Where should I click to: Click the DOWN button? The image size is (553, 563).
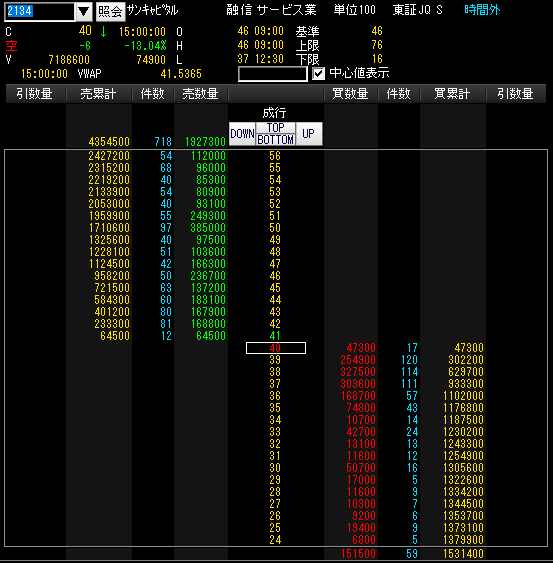coord(242,134)
